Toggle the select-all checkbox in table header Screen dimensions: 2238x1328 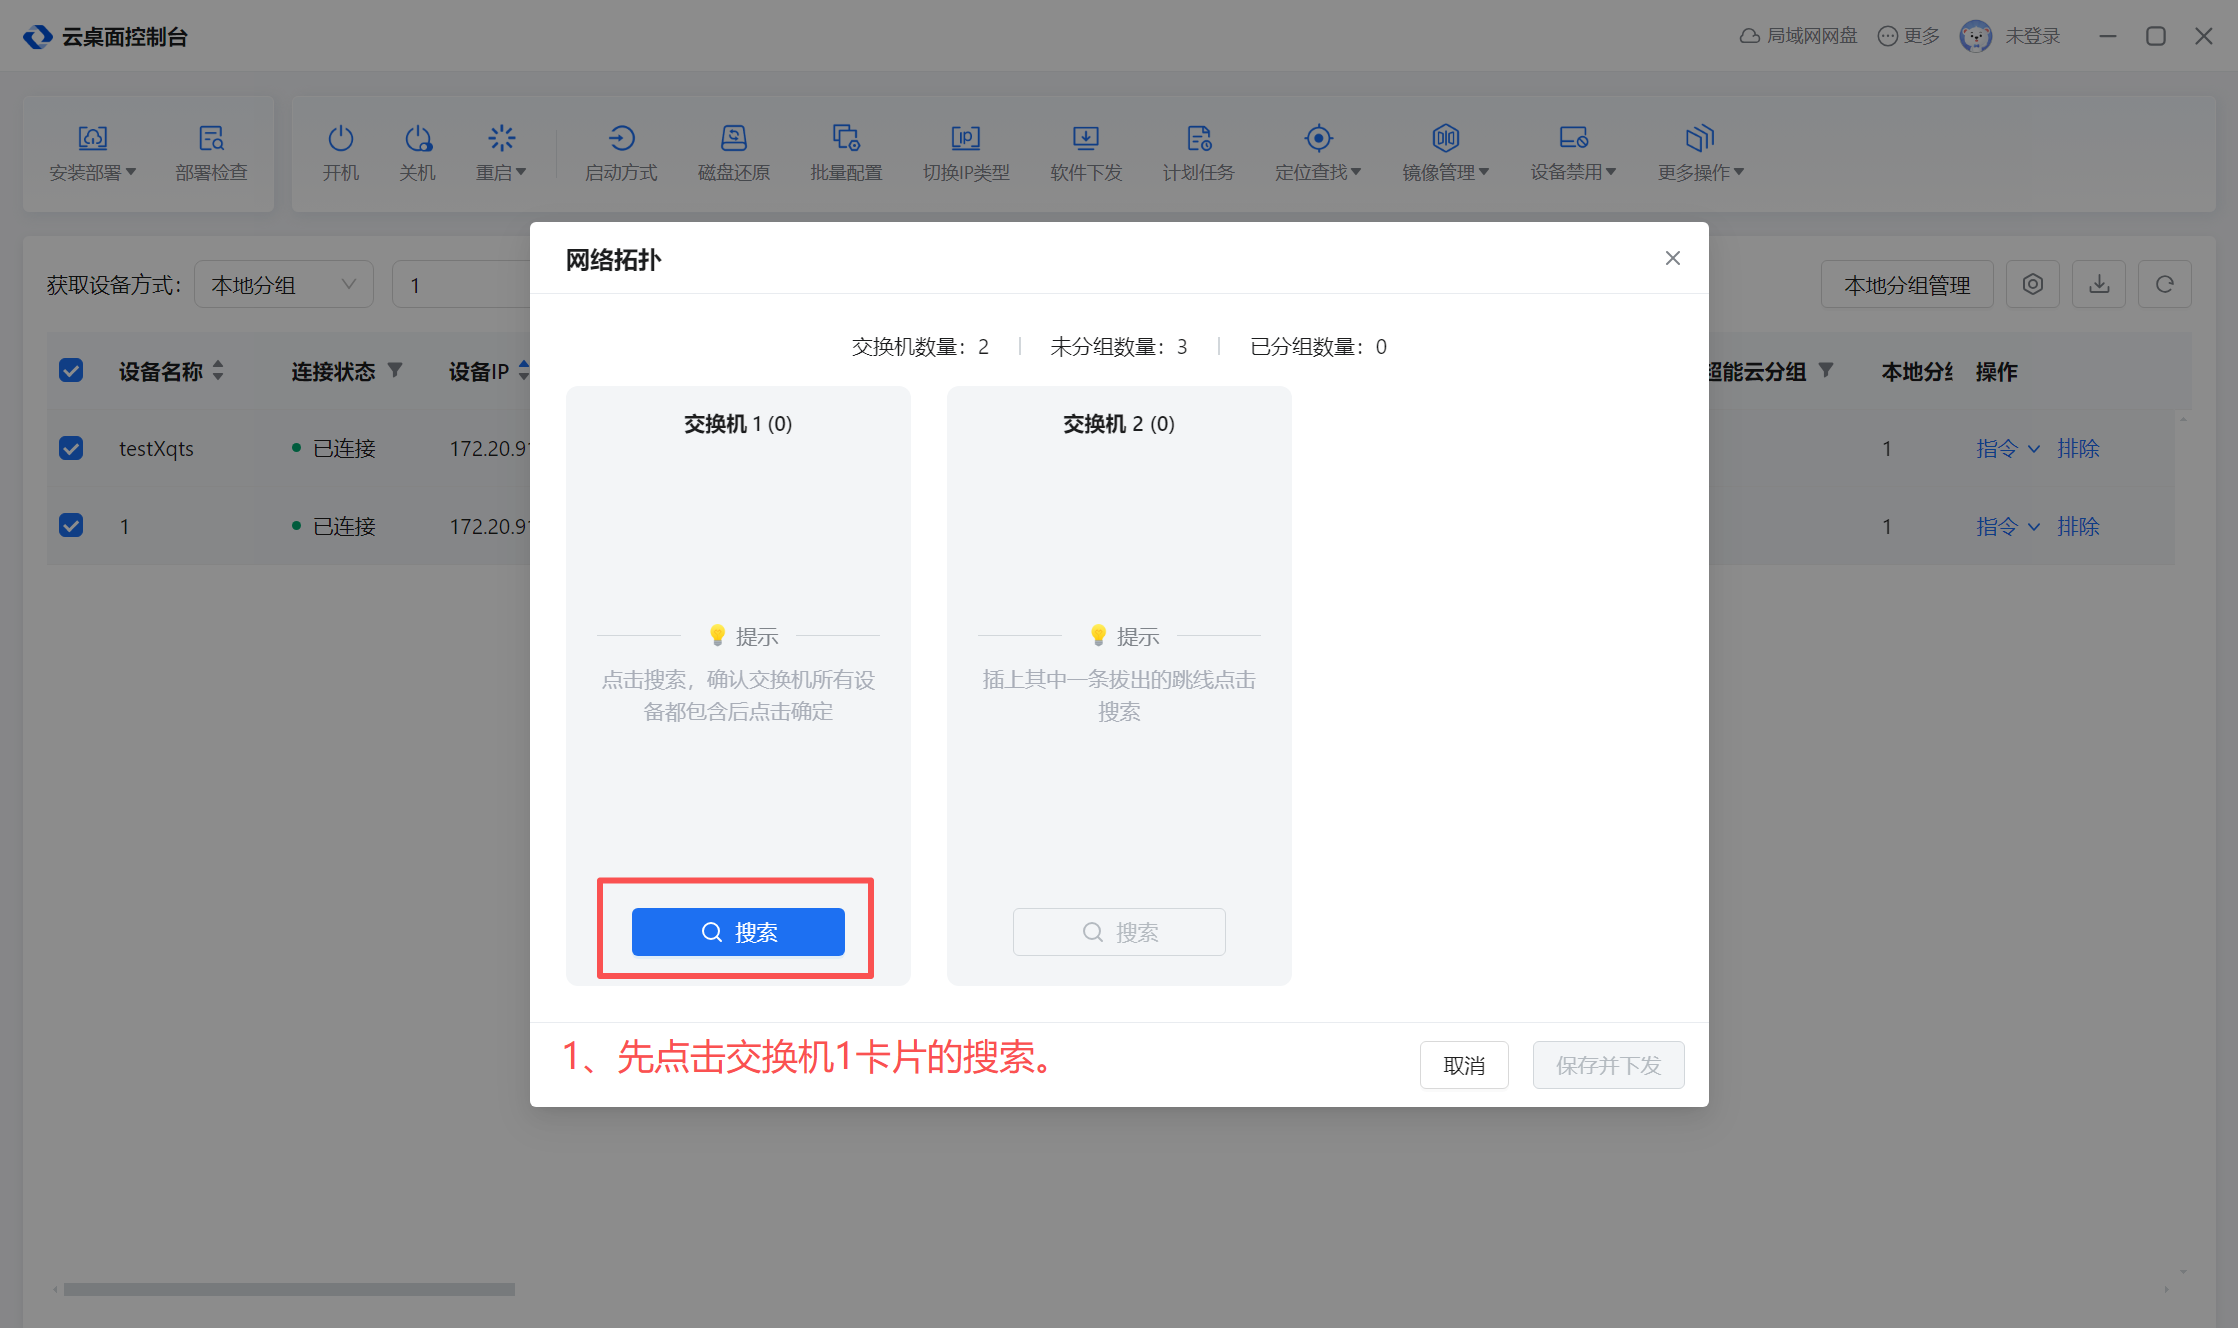pos(71,371)
